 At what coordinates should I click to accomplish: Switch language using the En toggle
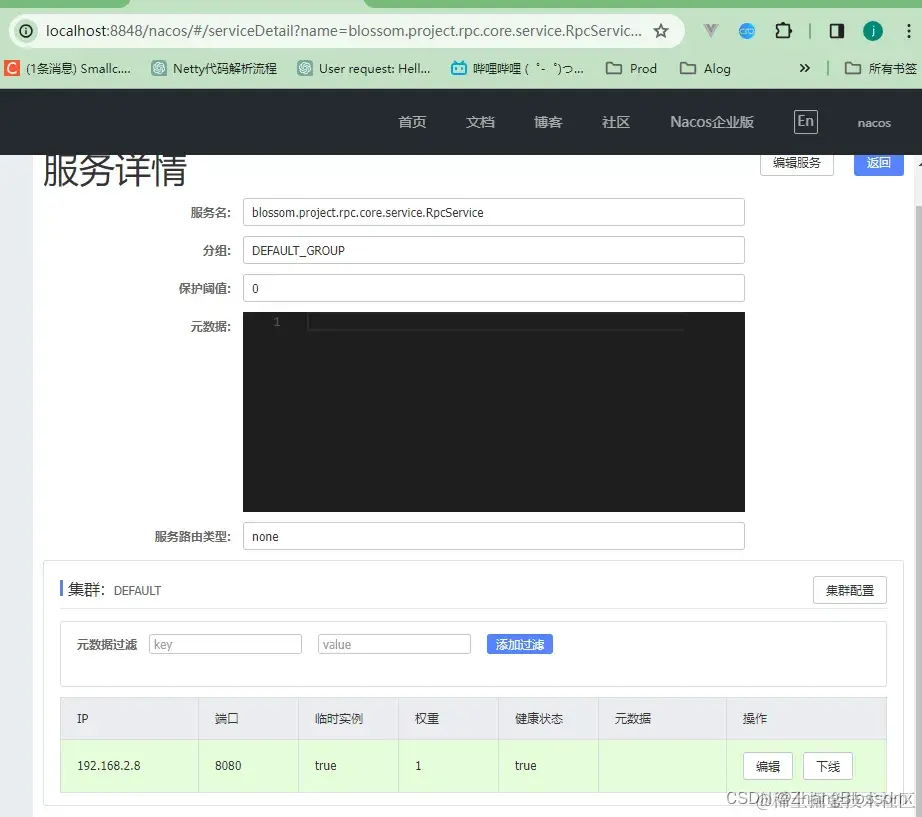(805, 121)
